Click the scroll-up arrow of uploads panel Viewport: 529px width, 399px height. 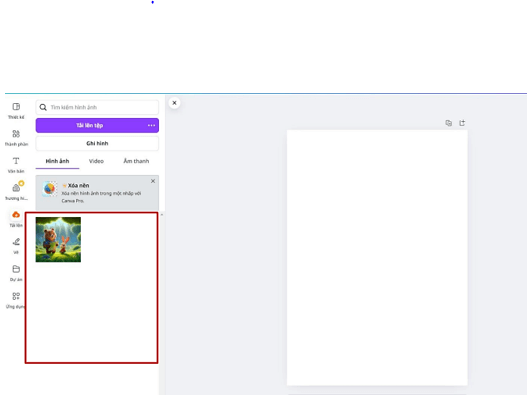click(162, 215)
